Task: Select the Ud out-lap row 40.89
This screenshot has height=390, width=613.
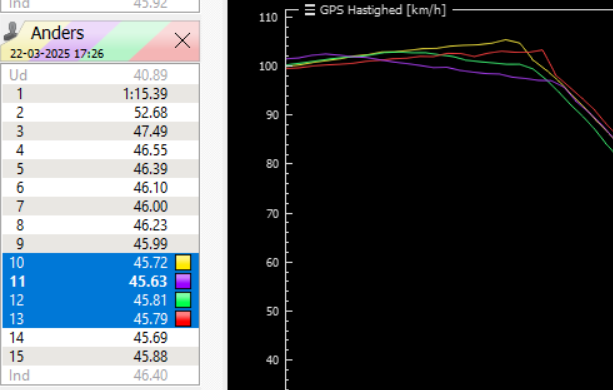Action: (x=100, y=75)
